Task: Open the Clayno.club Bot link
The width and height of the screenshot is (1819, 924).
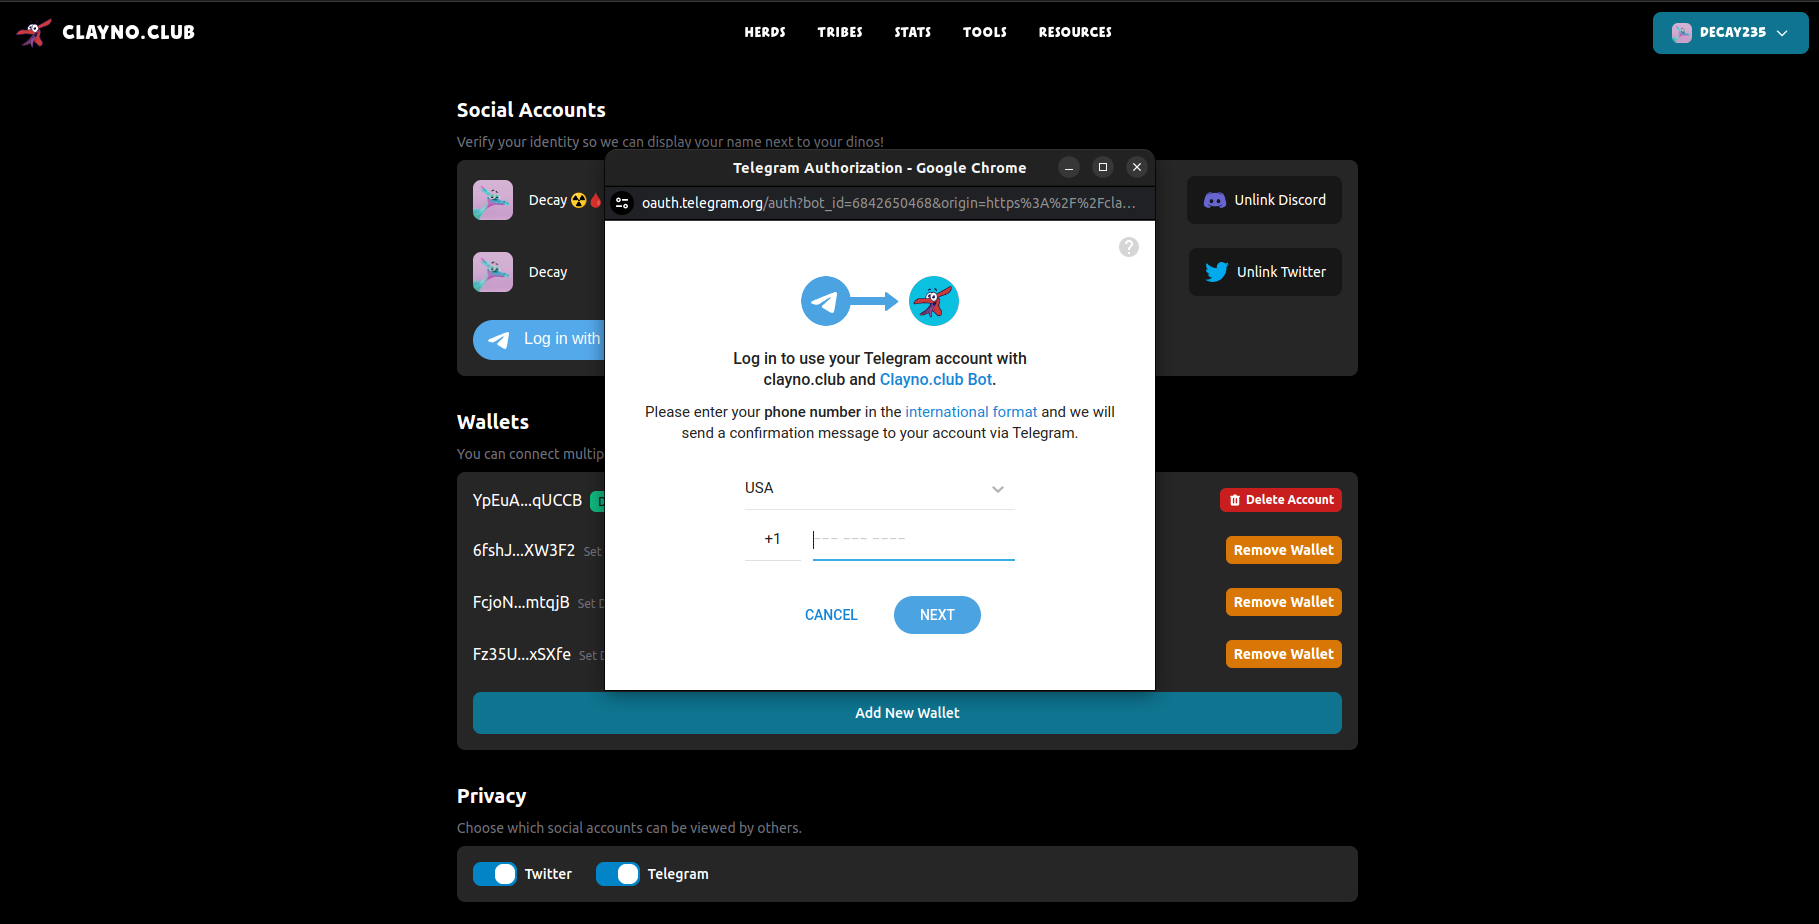Action: click(936, 380)
